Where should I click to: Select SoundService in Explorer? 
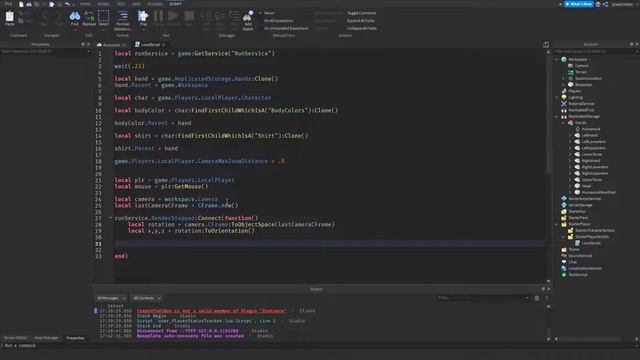click(x=577, y=256)
